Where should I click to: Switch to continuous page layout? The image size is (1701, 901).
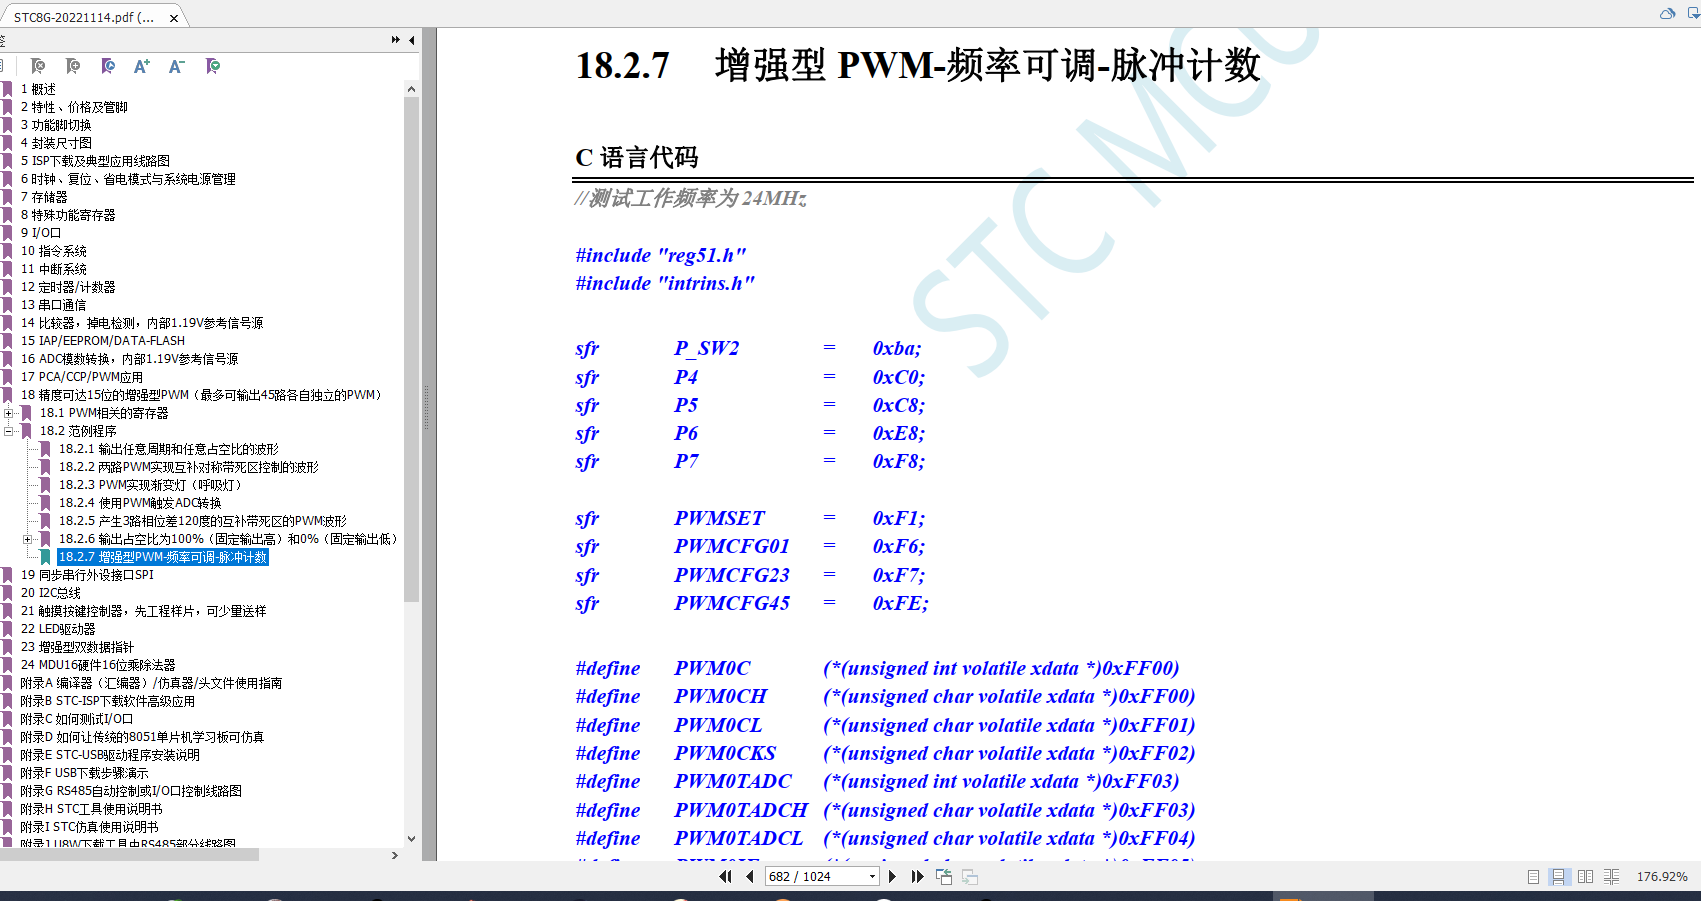(x=1558, y=876)
